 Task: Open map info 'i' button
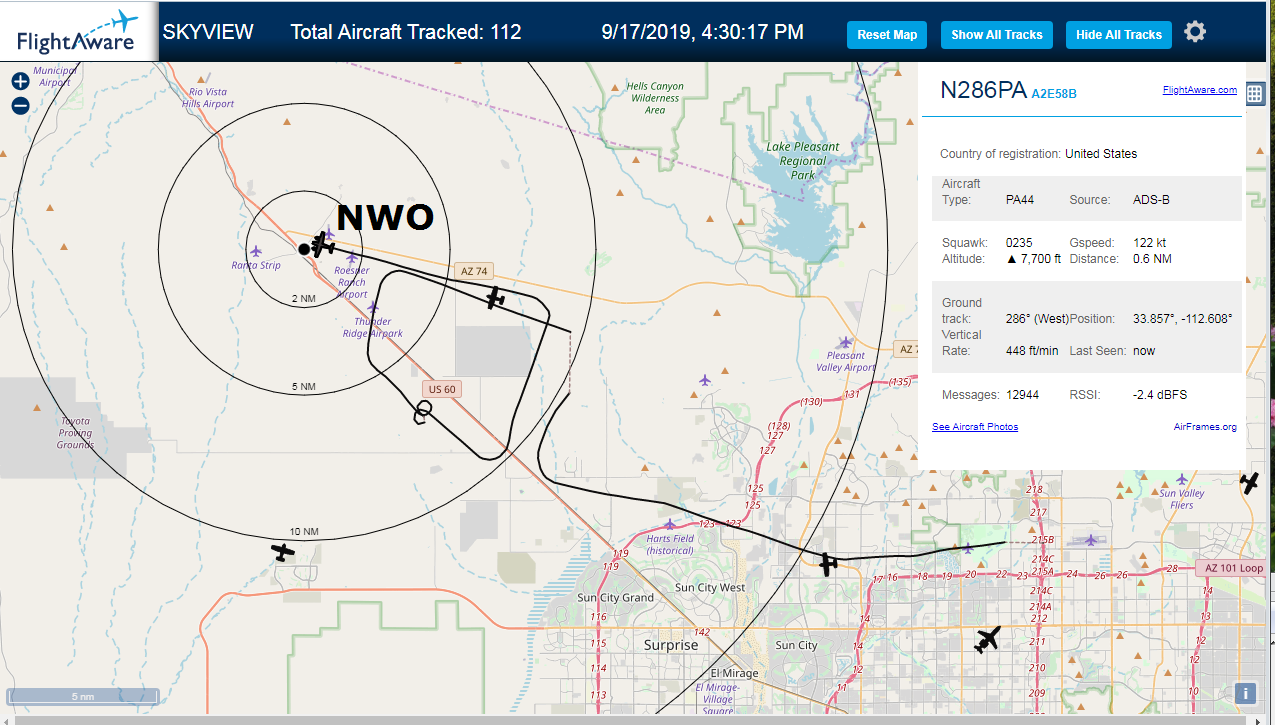point(1246,693)
